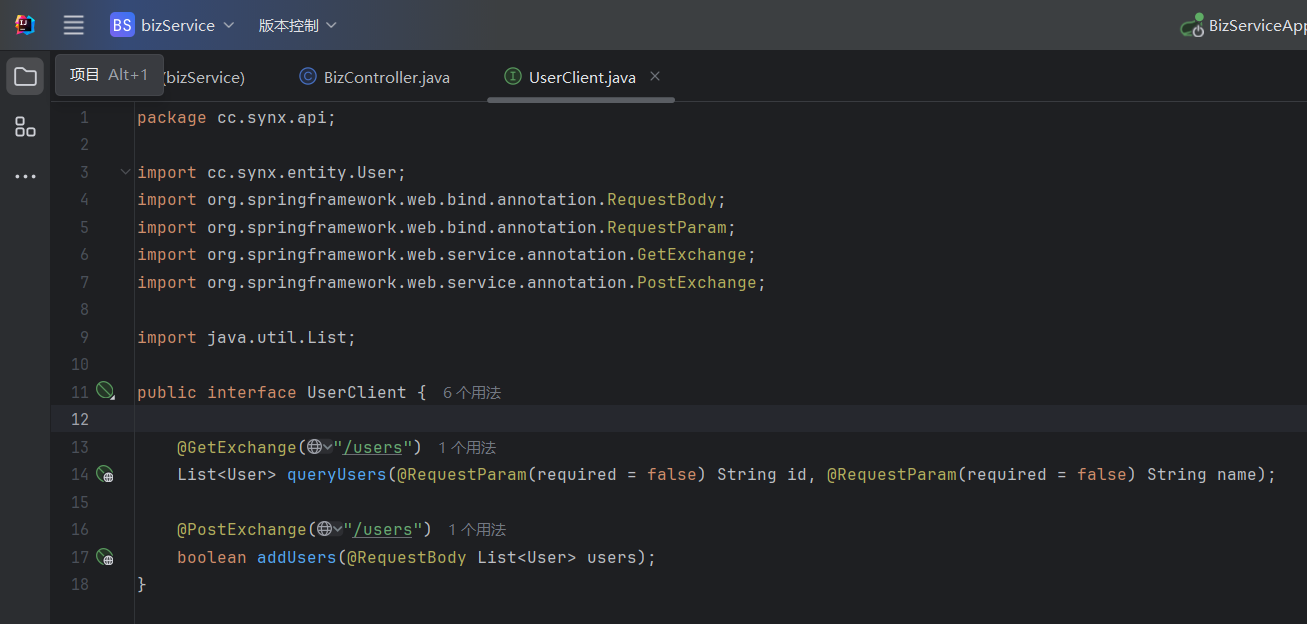Viewport: 1307px width, 624px height.
Task: Click the IntelliJ IDEA logo icon
Action: (x=25, y=25)
